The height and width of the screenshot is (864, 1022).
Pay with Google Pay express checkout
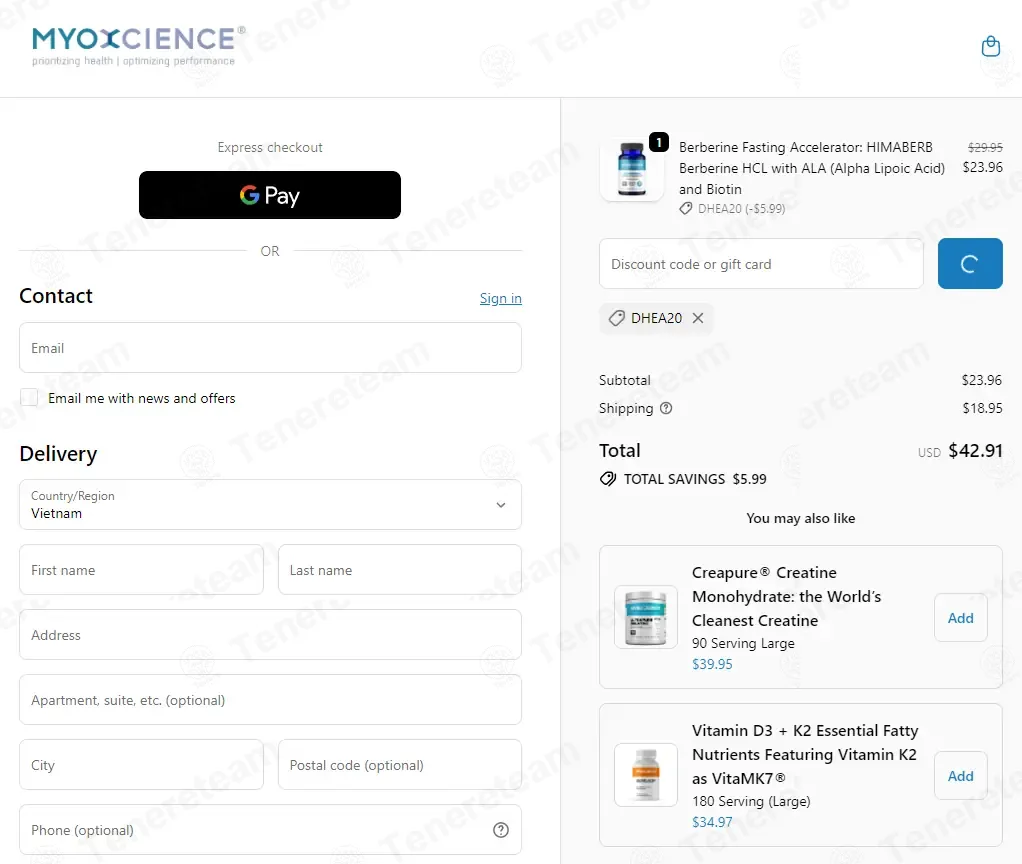pyautogui.click(x=270, y=195)
